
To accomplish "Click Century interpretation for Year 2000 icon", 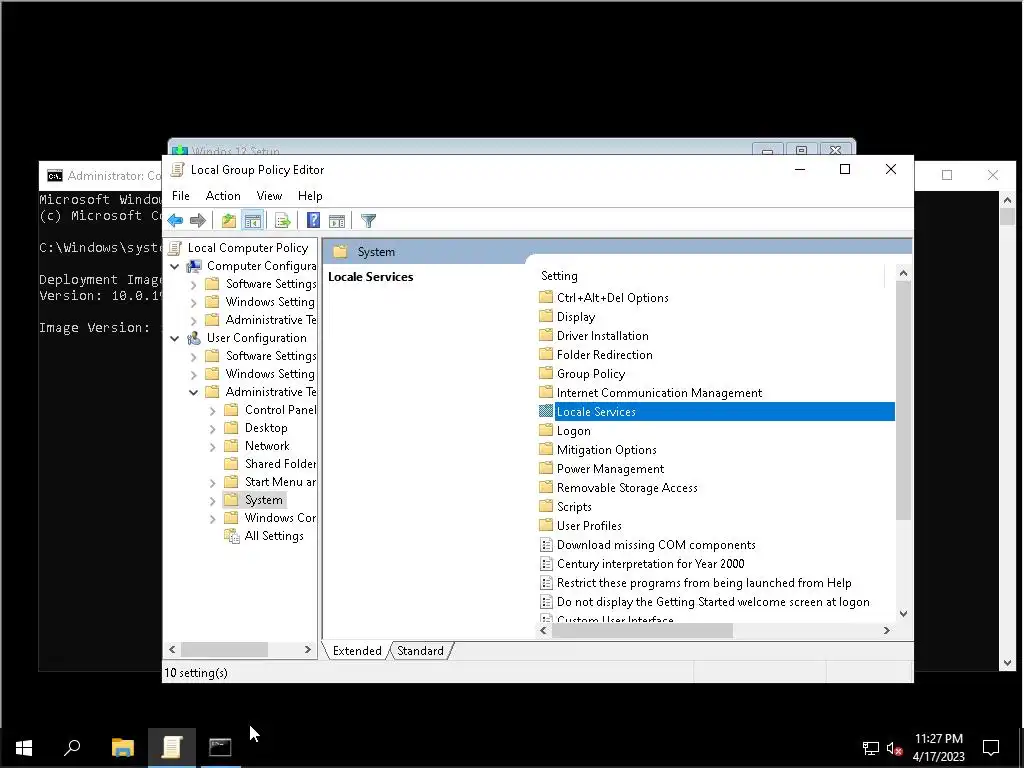I will click(546, 564).
